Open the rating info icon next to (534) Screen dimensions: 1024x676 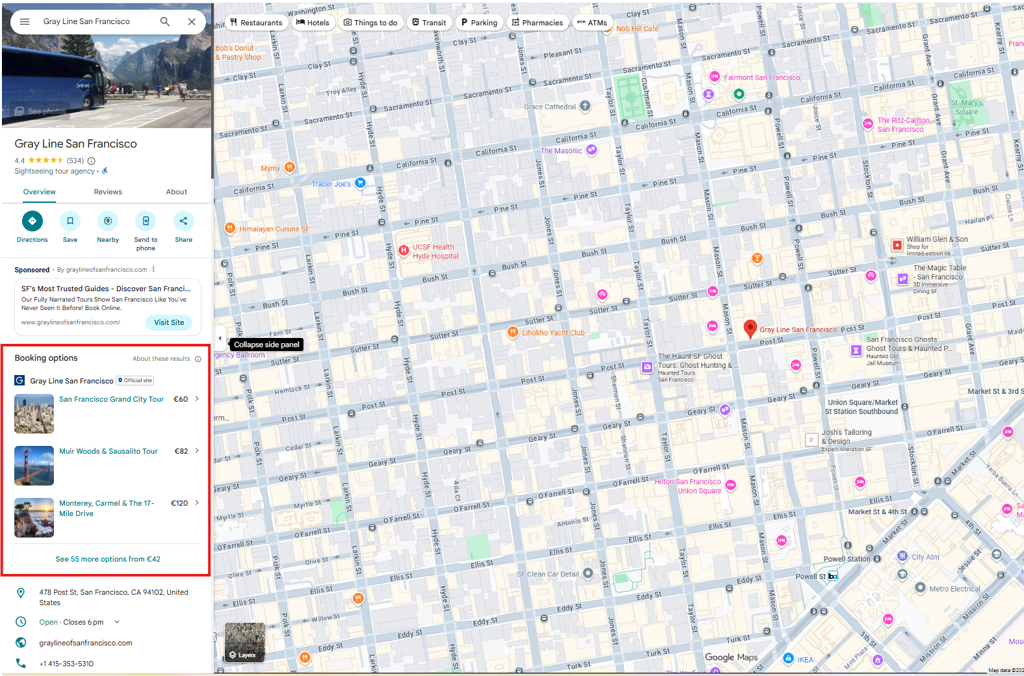pyautogui.click(x=91, y=161)
